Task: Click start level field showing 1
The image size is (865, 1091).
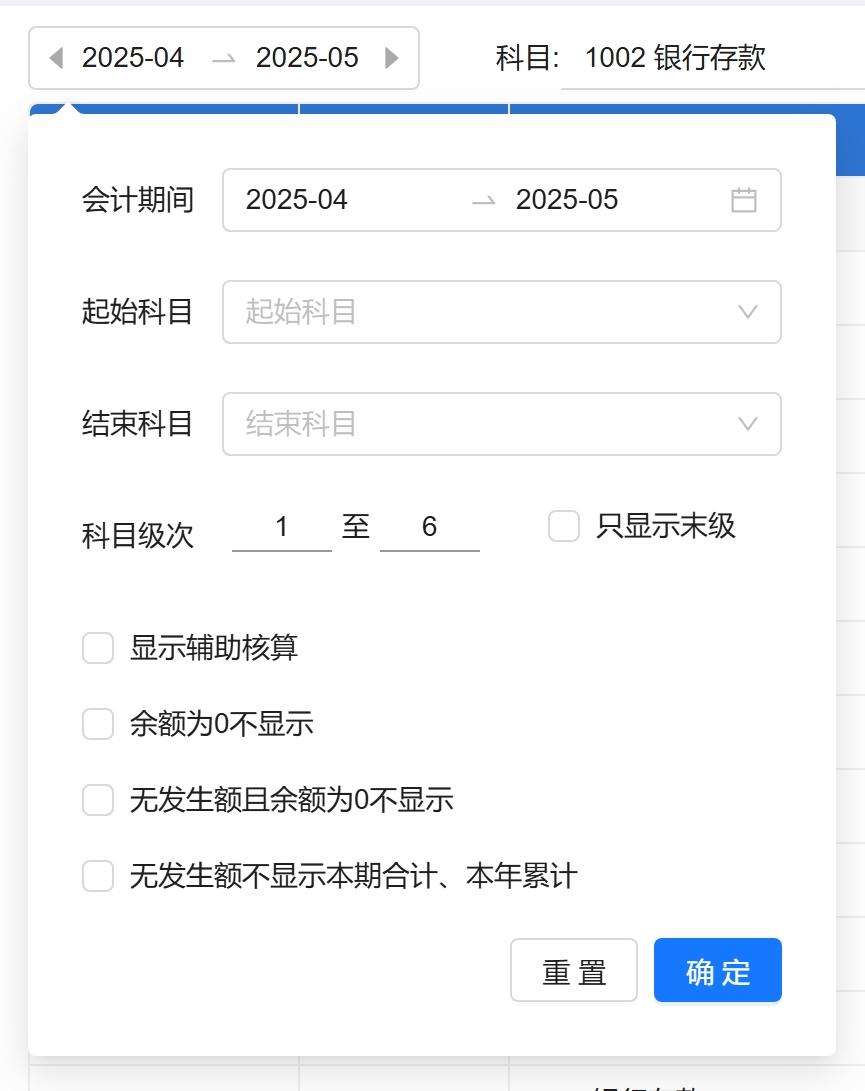Action: 282,527
